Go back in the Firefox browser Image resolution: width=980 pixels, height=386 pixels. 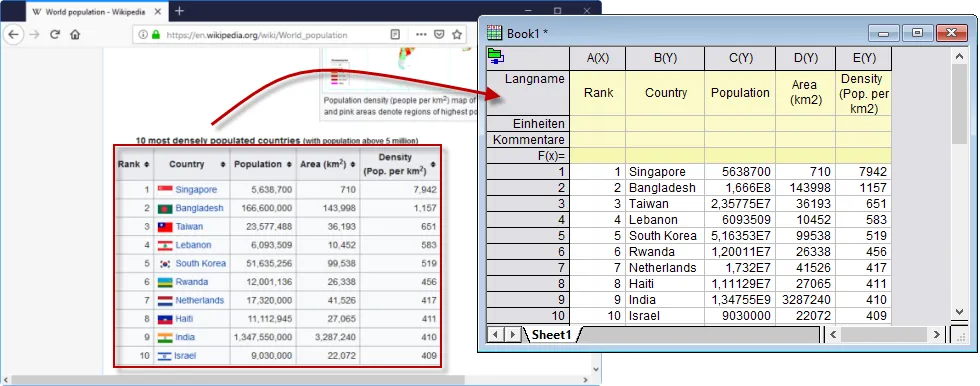[x=13, y=34]
